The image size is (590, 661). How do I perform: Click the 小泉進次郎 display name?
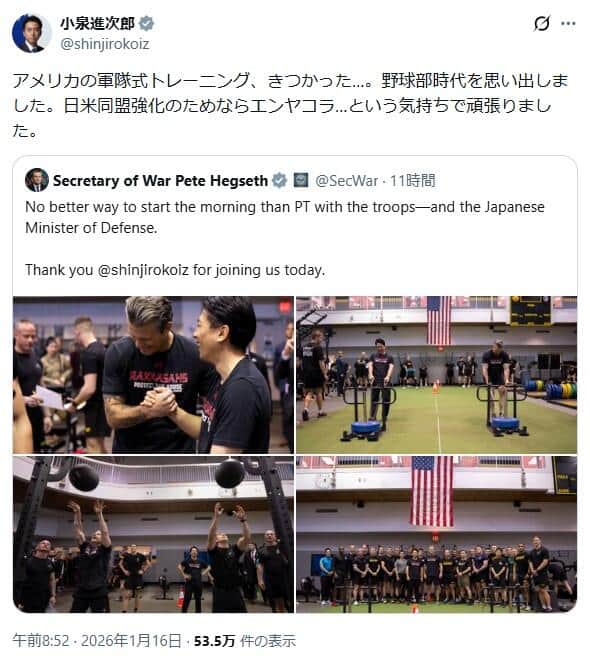(x=97, y=24)
